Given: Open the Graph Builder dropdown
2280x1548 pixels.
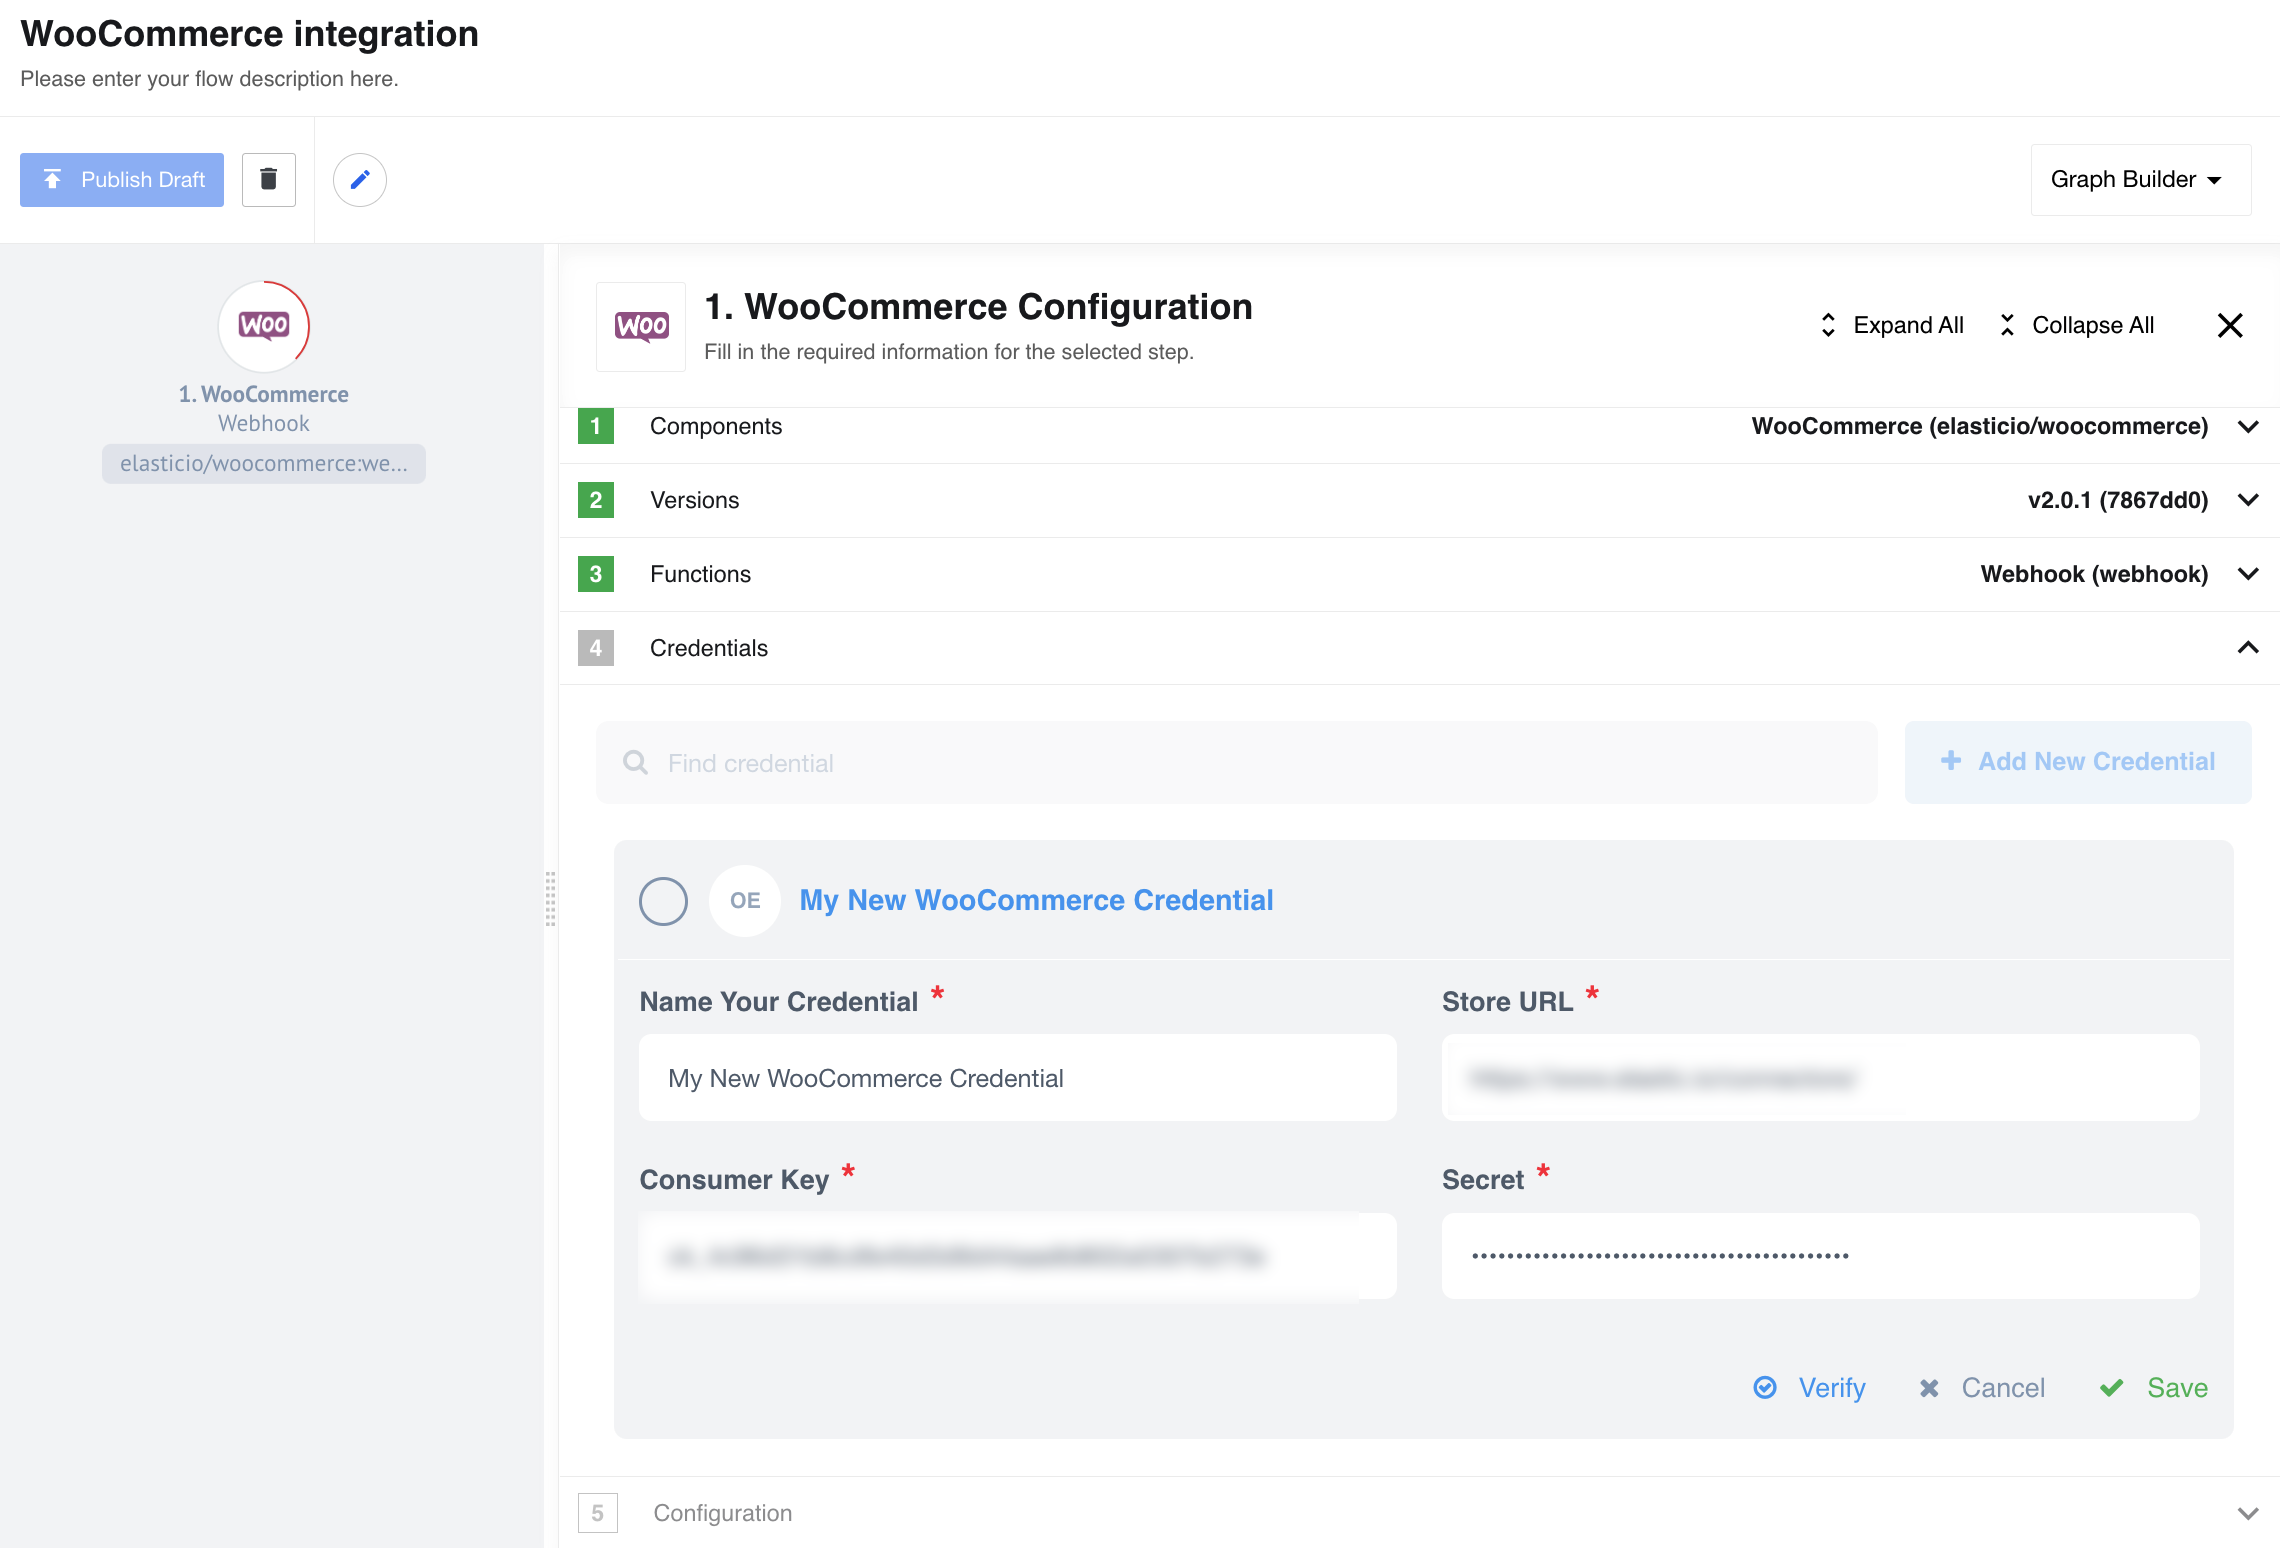Looking at the screenshot, I should point(2141,180).
